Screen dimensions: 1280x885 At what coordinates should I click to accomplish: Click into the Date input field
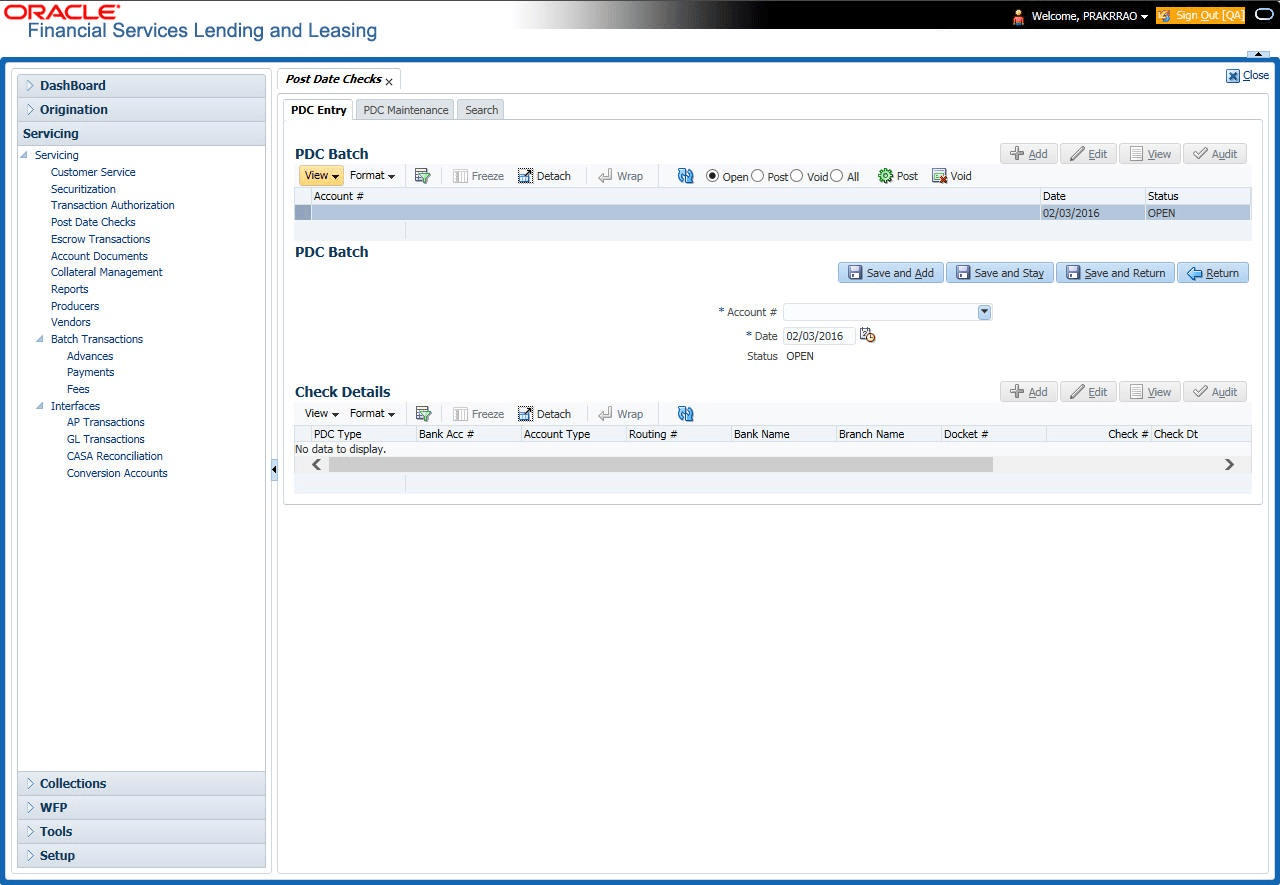[x=819, y=336]
